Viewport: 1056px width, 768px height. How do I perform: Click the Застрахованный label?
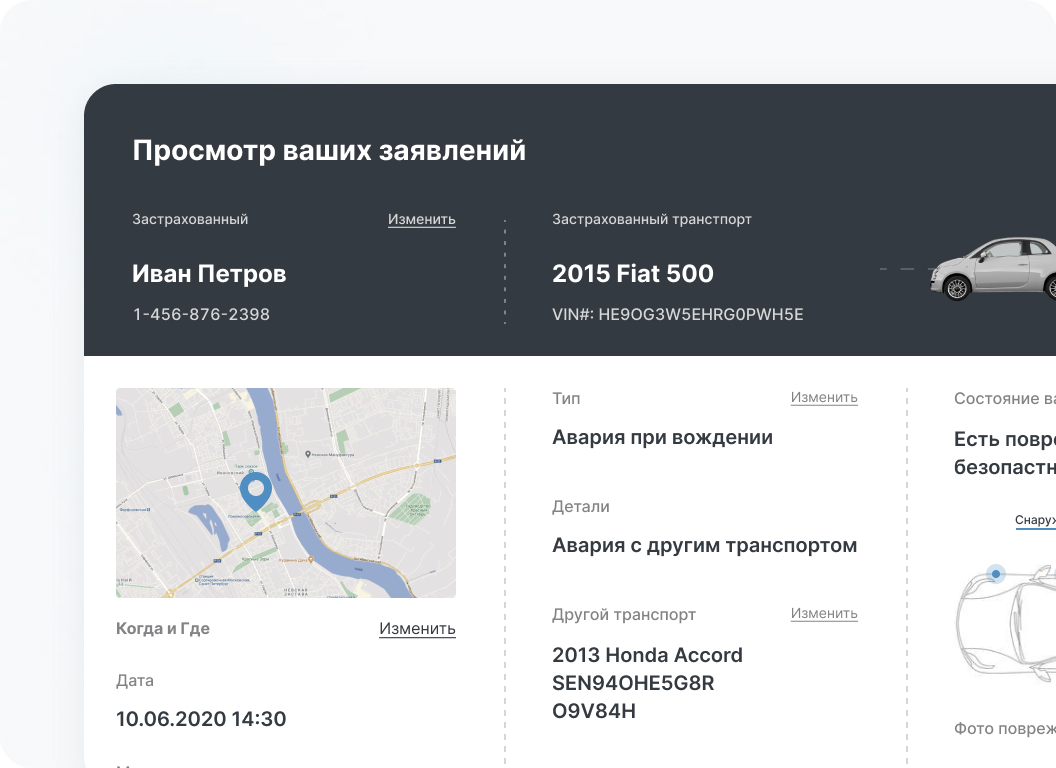(x=190, y=219)
